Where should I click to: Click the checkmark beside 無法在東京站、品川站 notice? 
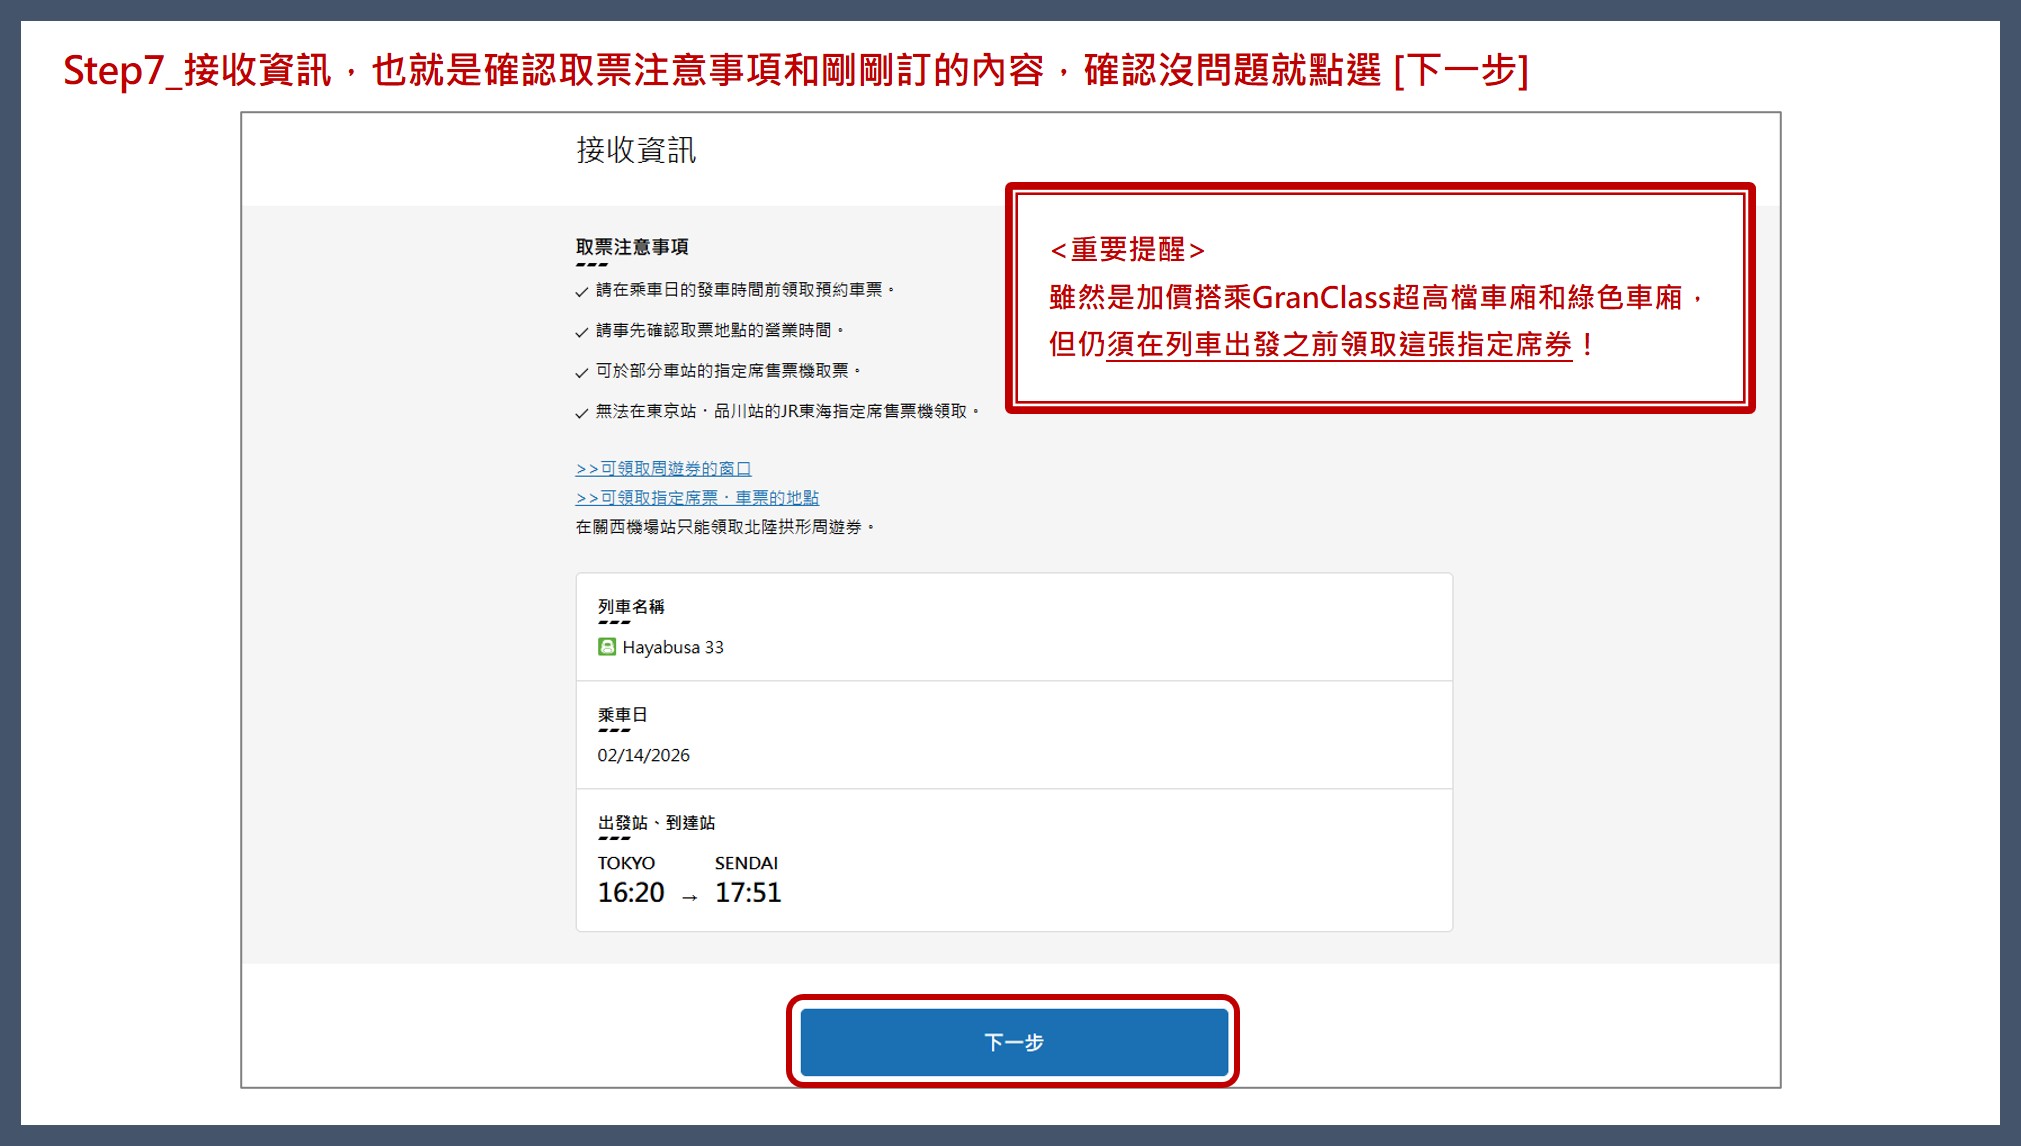(x=582, y=413)
